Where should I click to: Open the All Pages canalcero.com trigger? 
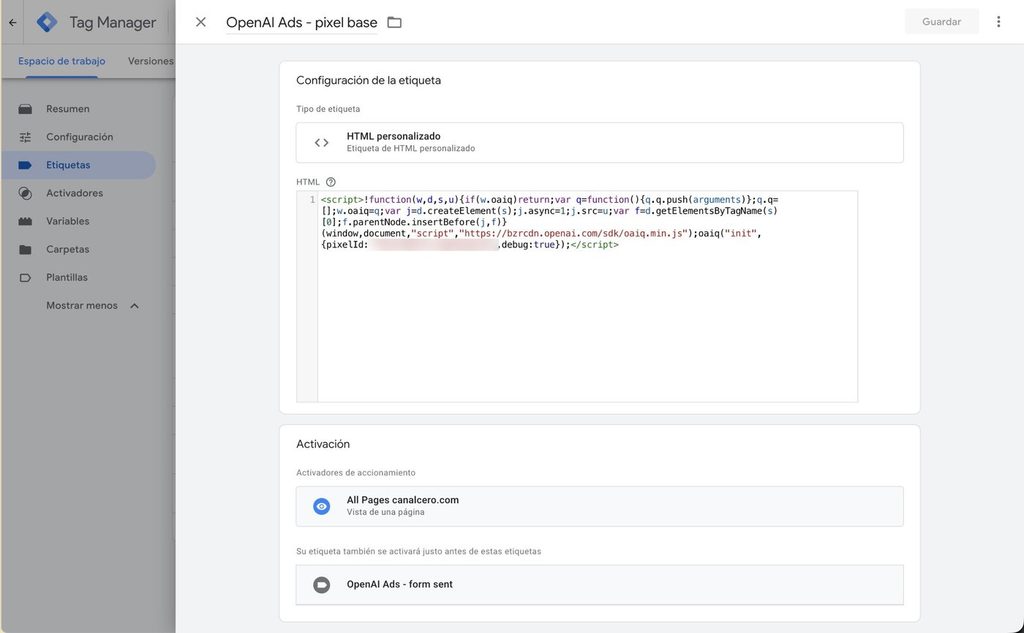[x=600, y=506]
